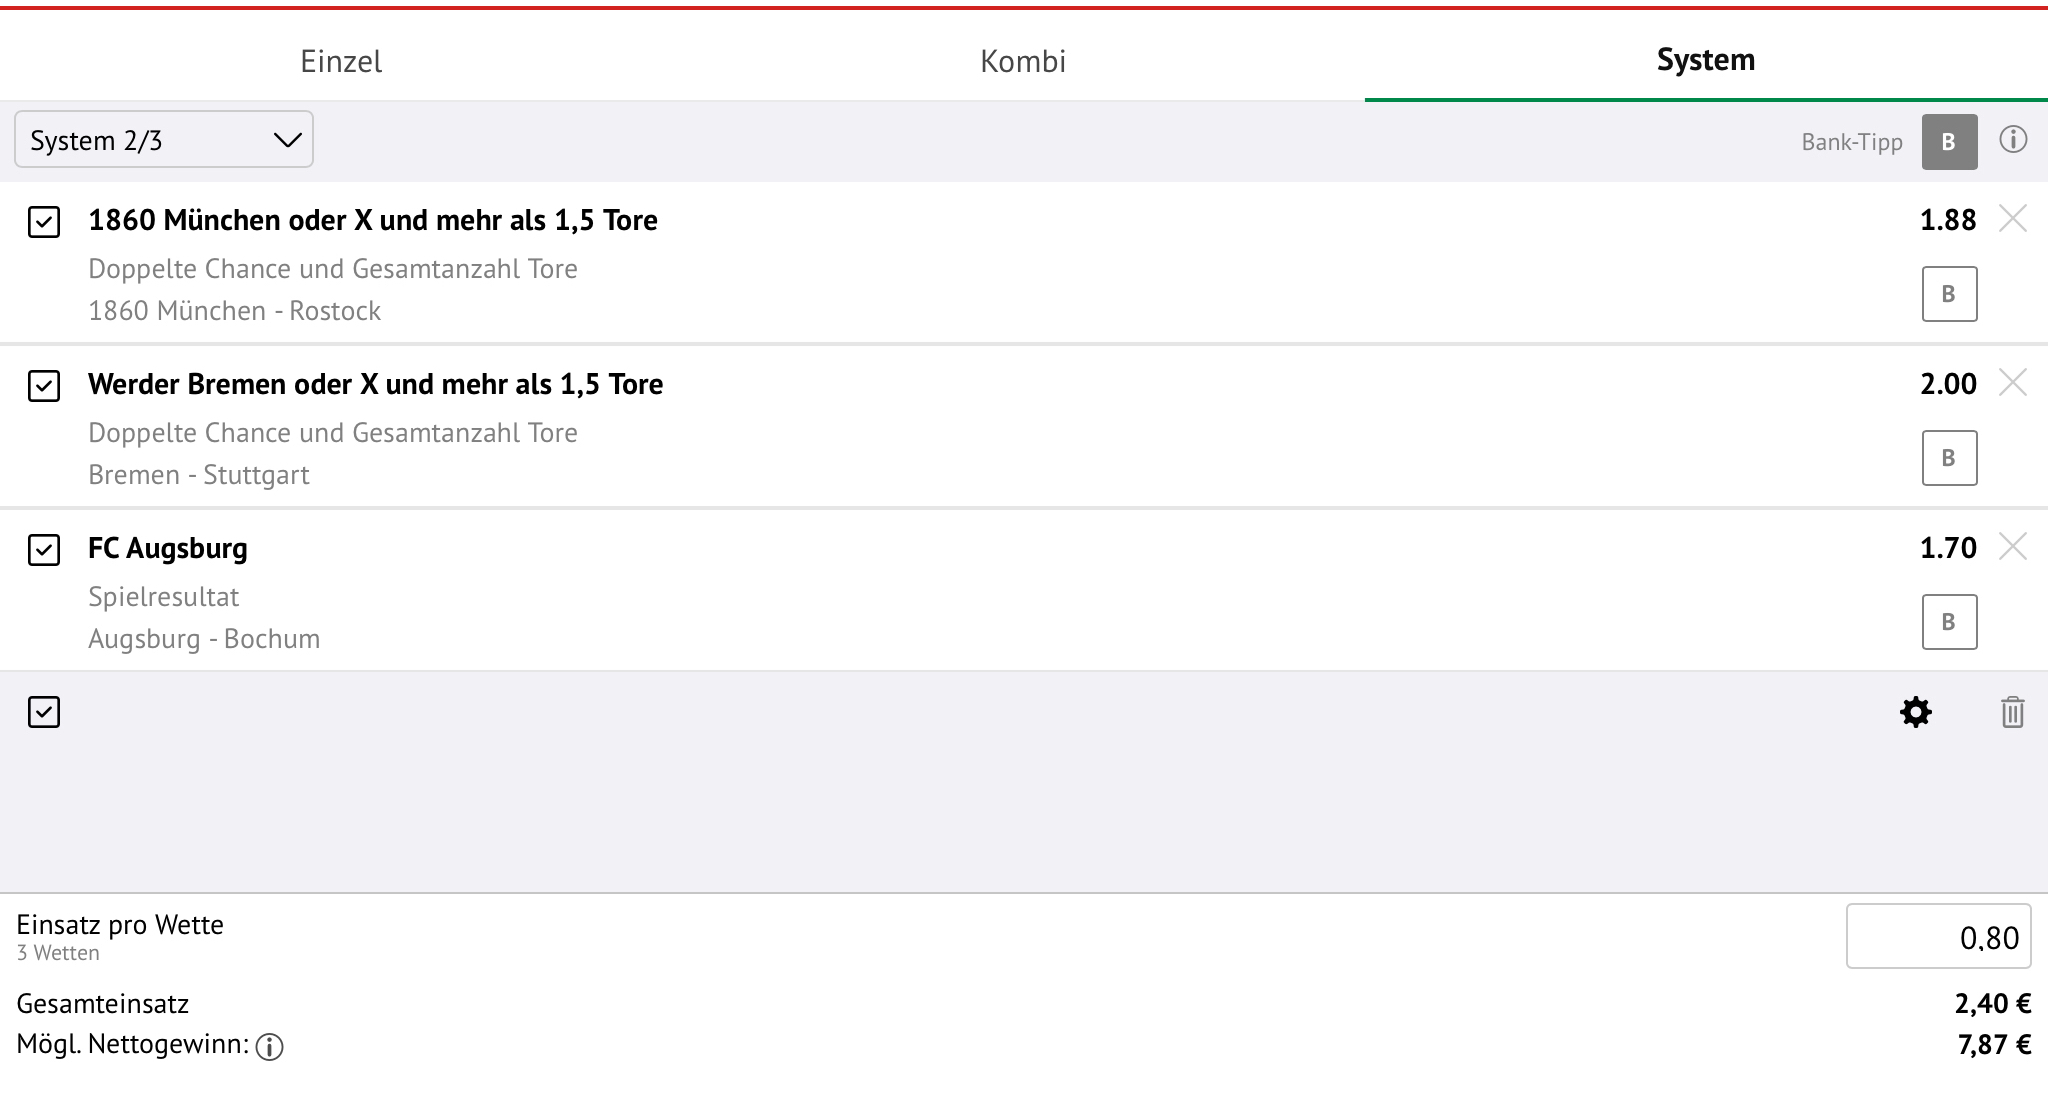The image size is (2048, 1113).
Task: Show Bank-Tipp info icon
Action: [x=2013, y=140]
